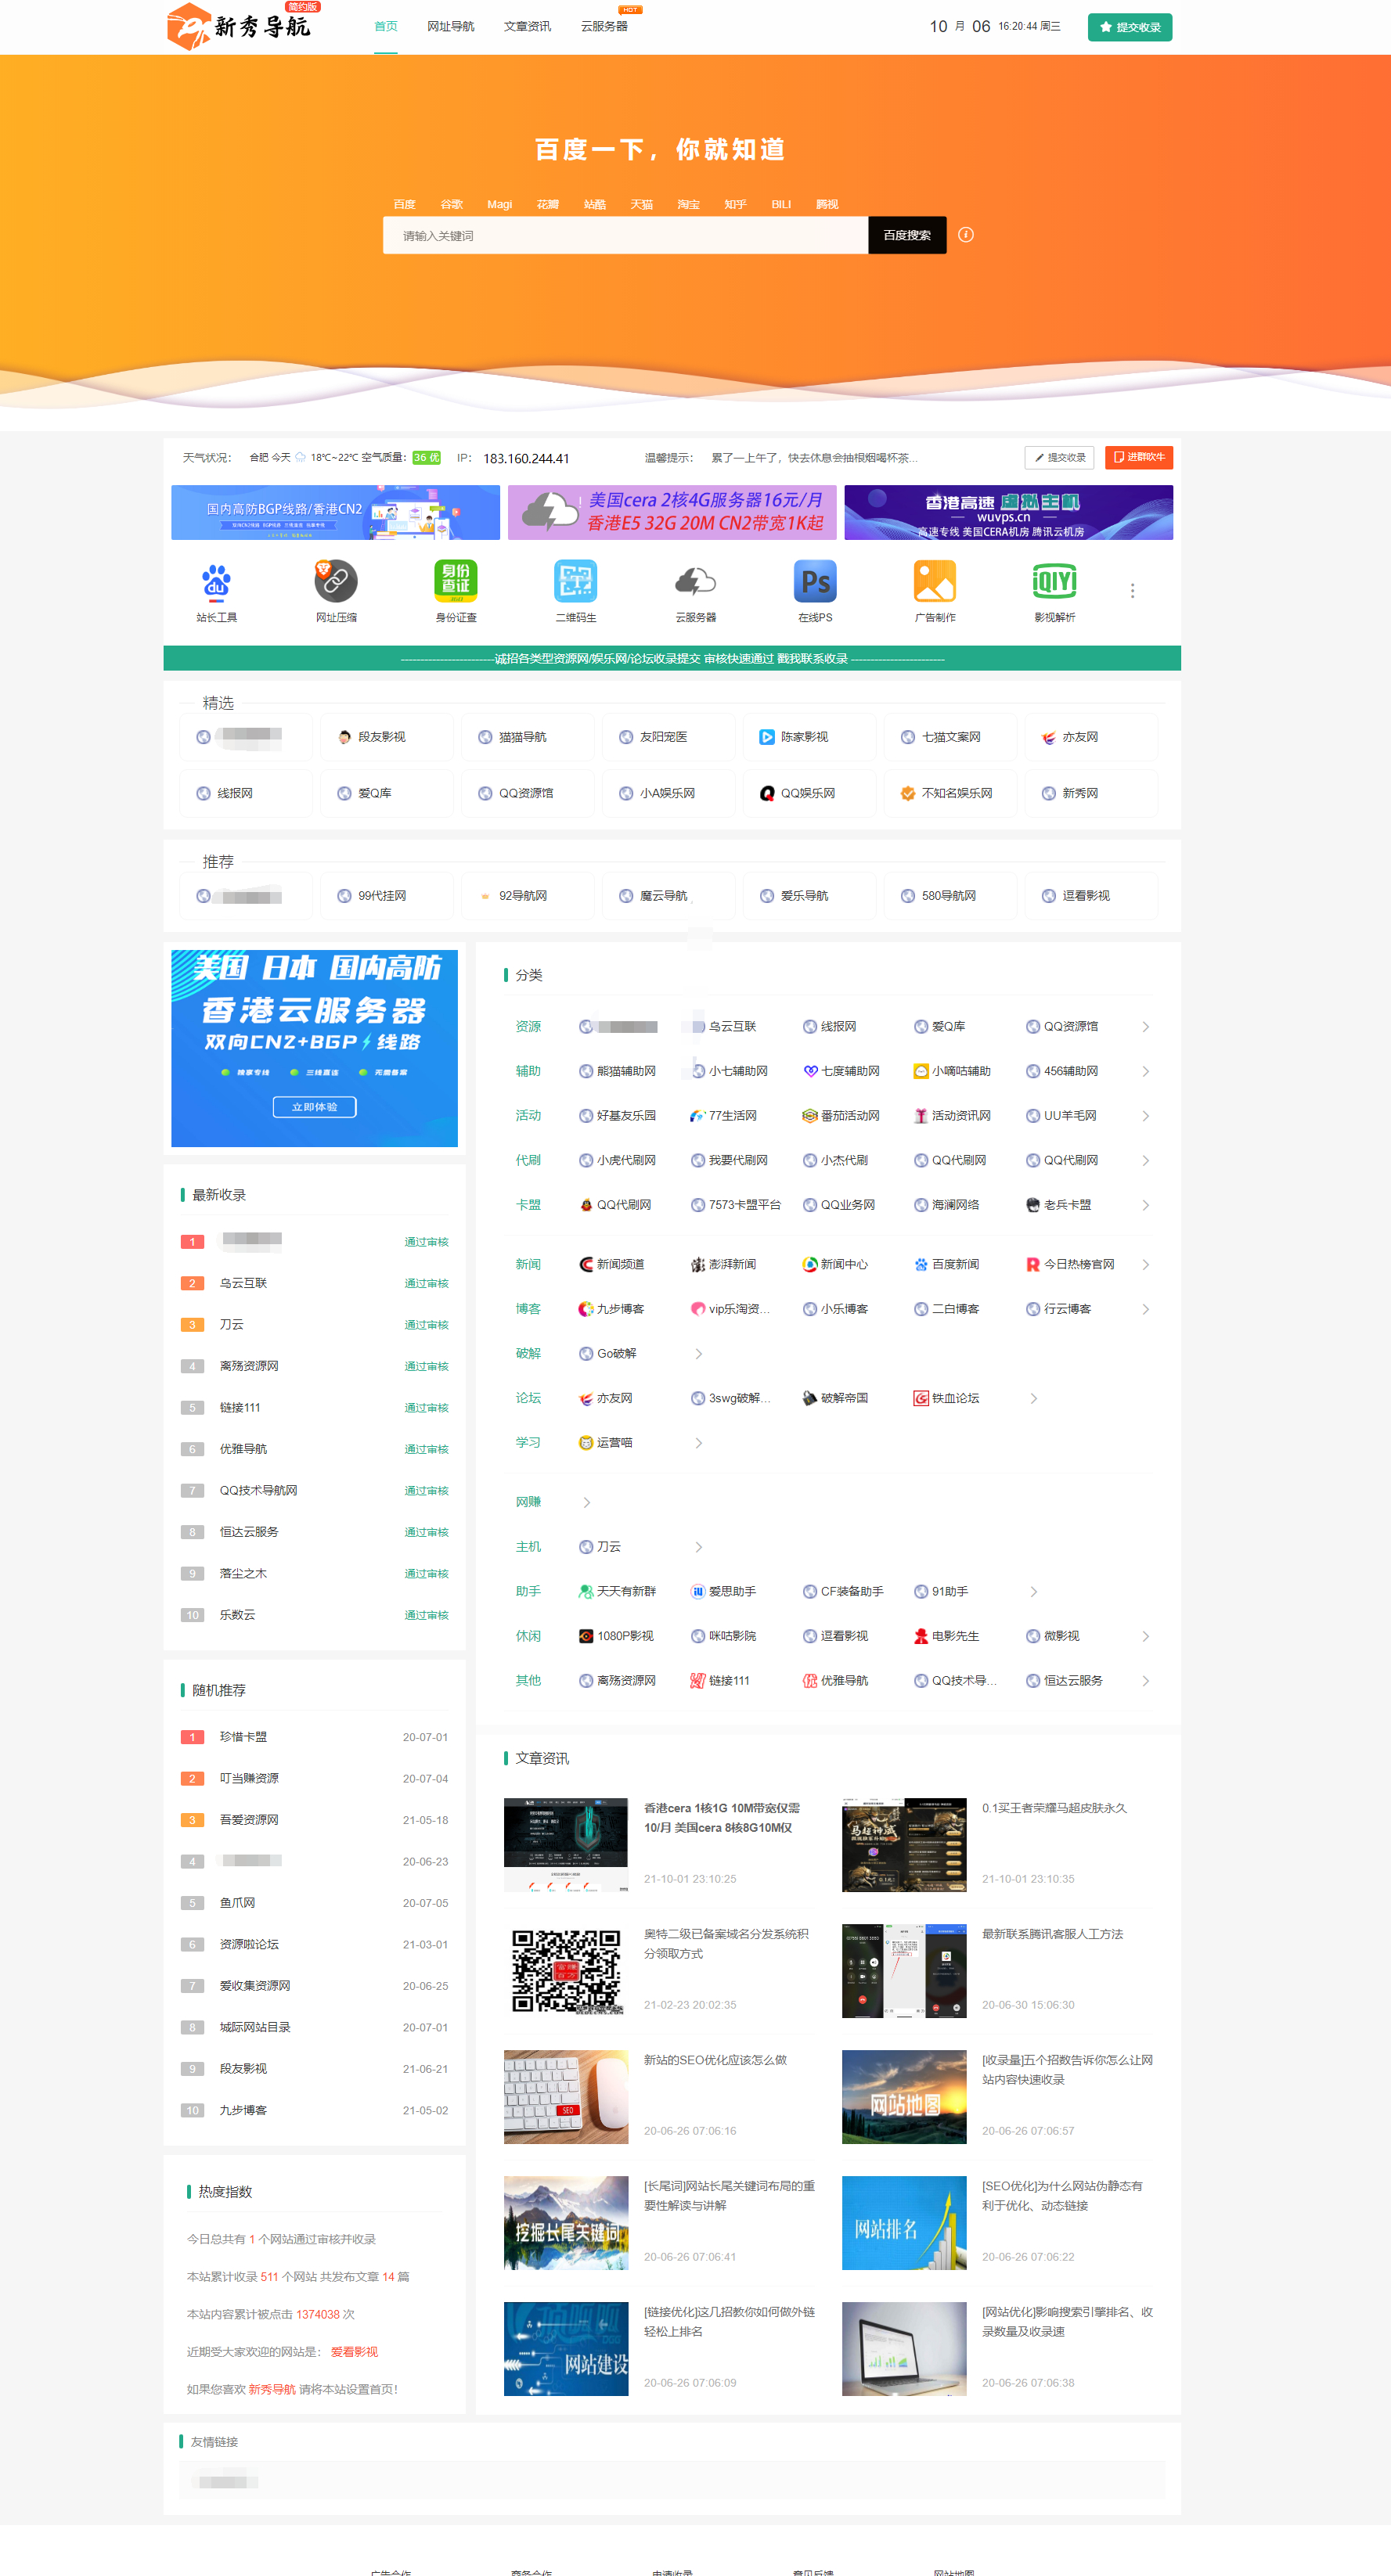The image size is (1391, 2576).
Task: Go to the 首页 nav tab
Action: click(386, 26)
